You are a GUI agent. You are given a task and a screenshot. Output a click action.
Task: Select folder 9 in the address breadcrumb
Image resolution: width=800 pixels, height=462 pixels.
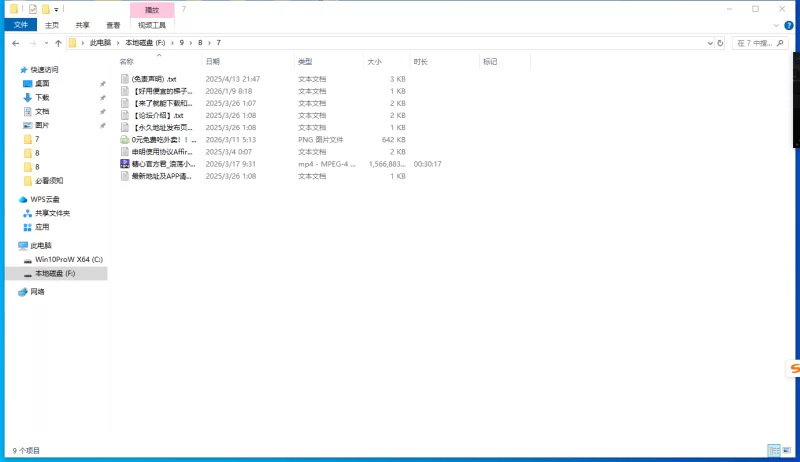coord(181,43)
